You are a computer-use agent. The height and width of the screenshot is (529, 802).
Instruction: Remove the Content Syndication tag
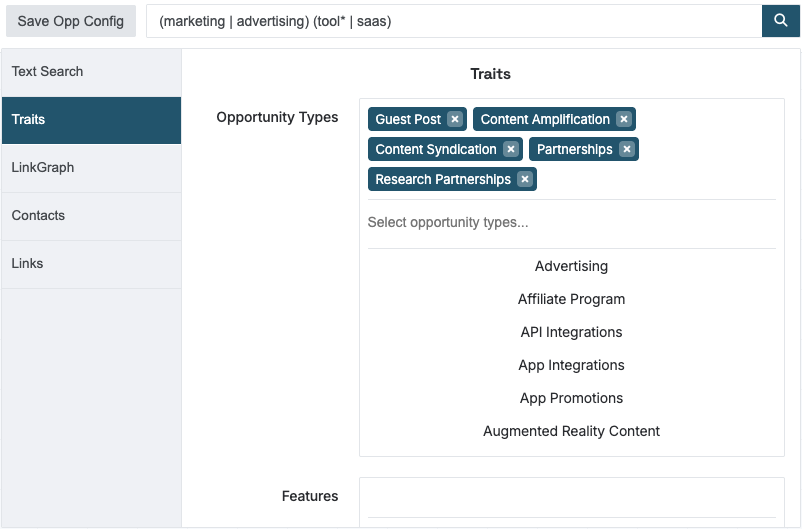[510, 149]
